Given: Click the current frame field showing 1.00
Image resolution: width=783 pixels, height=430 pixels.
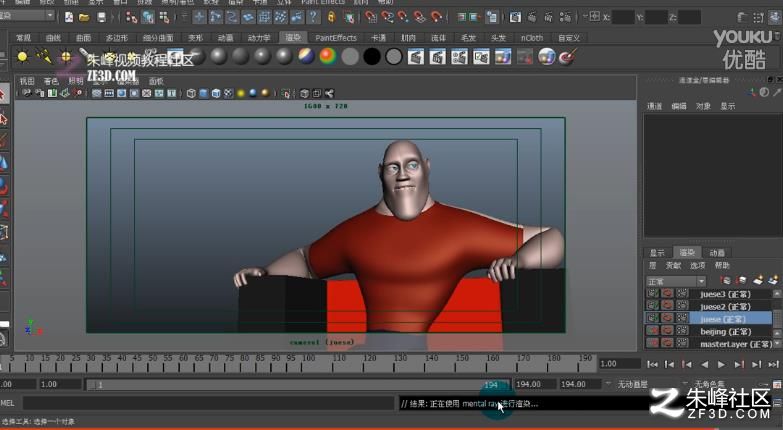Looking at the screenshot, I should click(619, 364).
